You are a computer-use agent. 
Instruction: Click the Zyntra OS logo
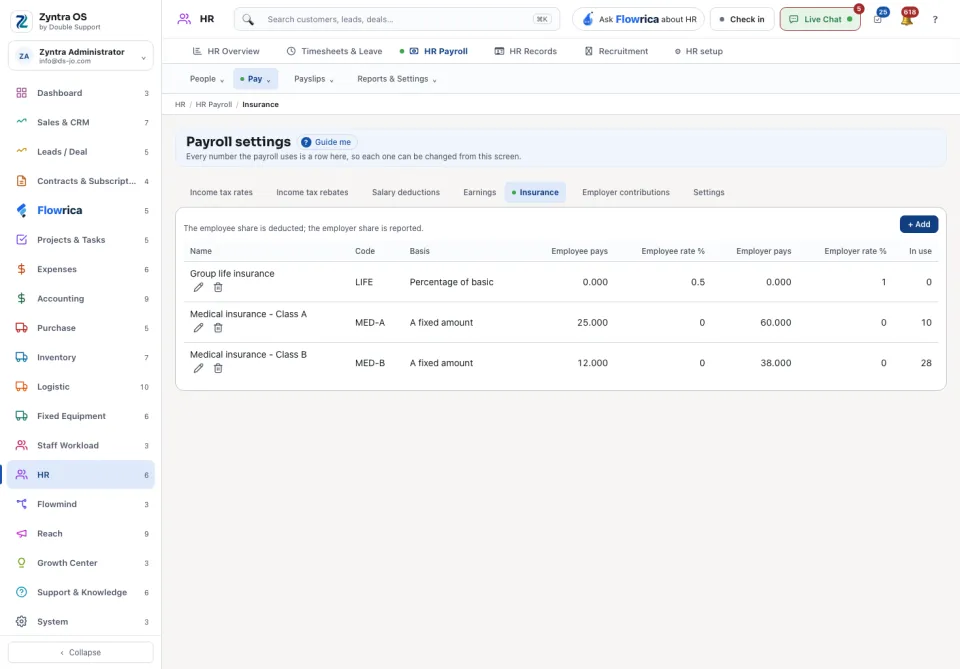[x=22, y=21]
